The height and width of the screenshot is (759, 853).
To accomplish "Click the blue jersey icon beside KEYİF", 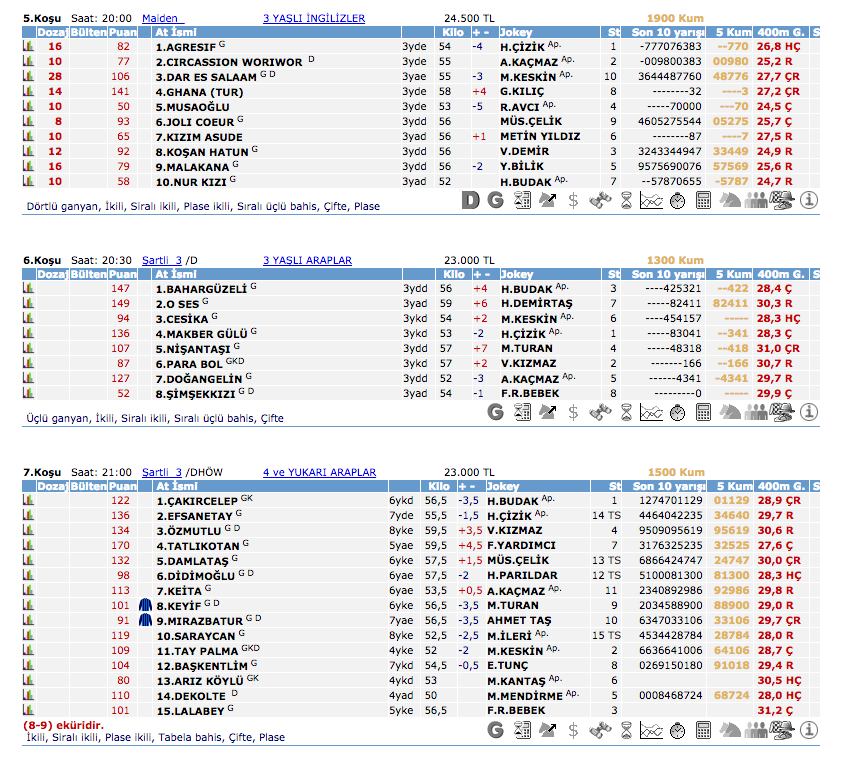I will (x=145, y=606).
